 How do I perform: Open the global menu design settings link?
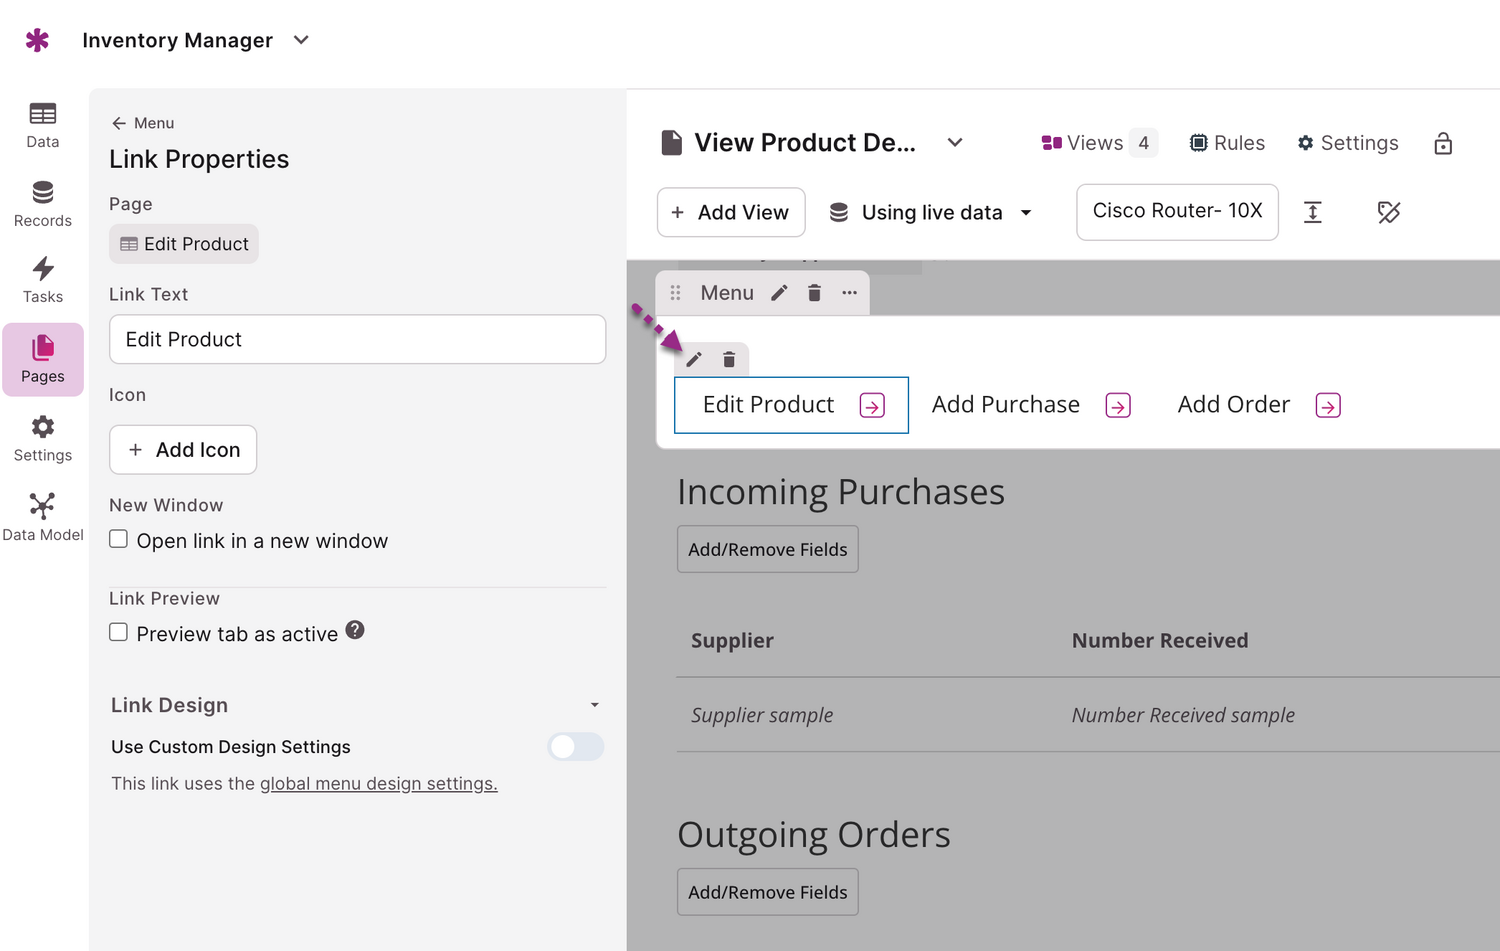[378, 784]
